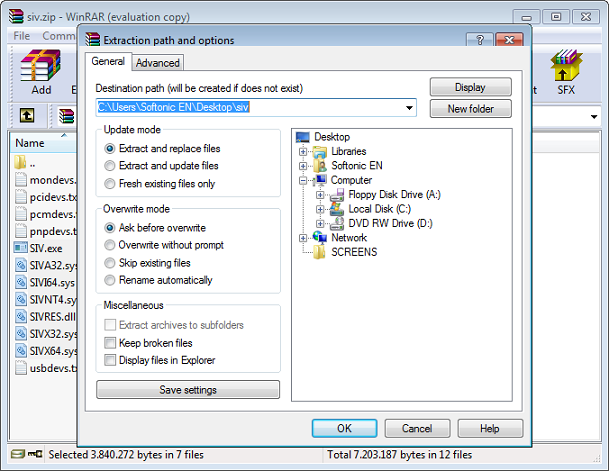Click the archive icon beside the up arrow
609x471 pixels.
point(66,116)
